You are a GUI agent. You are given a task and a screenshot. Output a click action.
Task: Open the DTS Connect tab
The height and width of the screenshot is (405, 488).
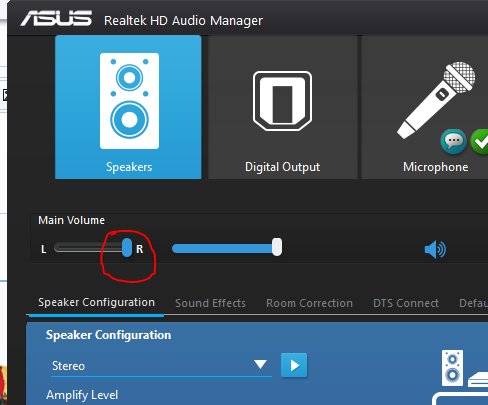point(406,303)
